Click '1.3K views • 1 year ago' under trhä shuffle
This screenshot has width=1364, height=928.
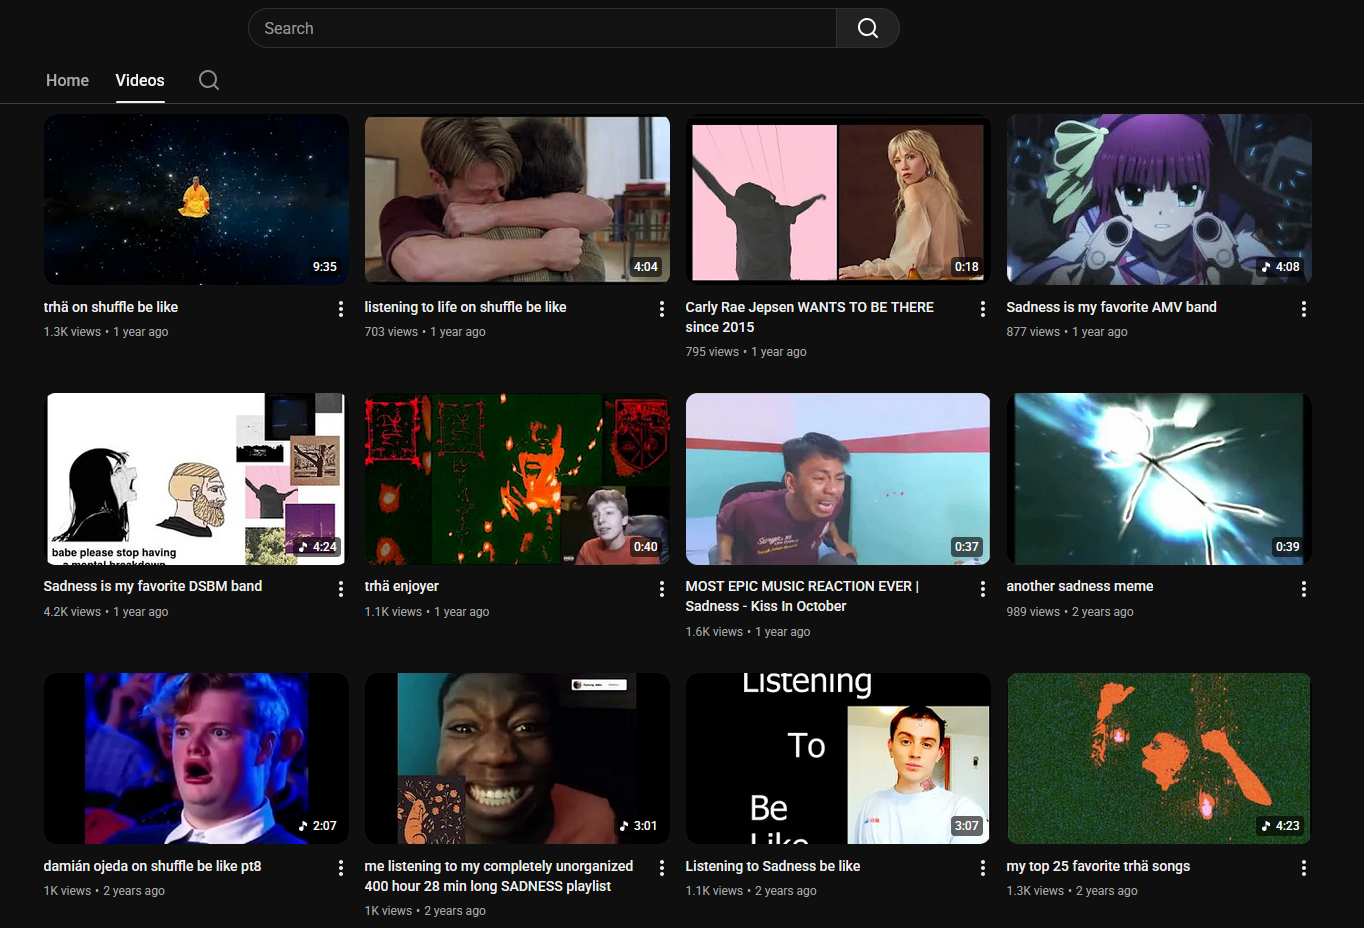click(106, 332)
